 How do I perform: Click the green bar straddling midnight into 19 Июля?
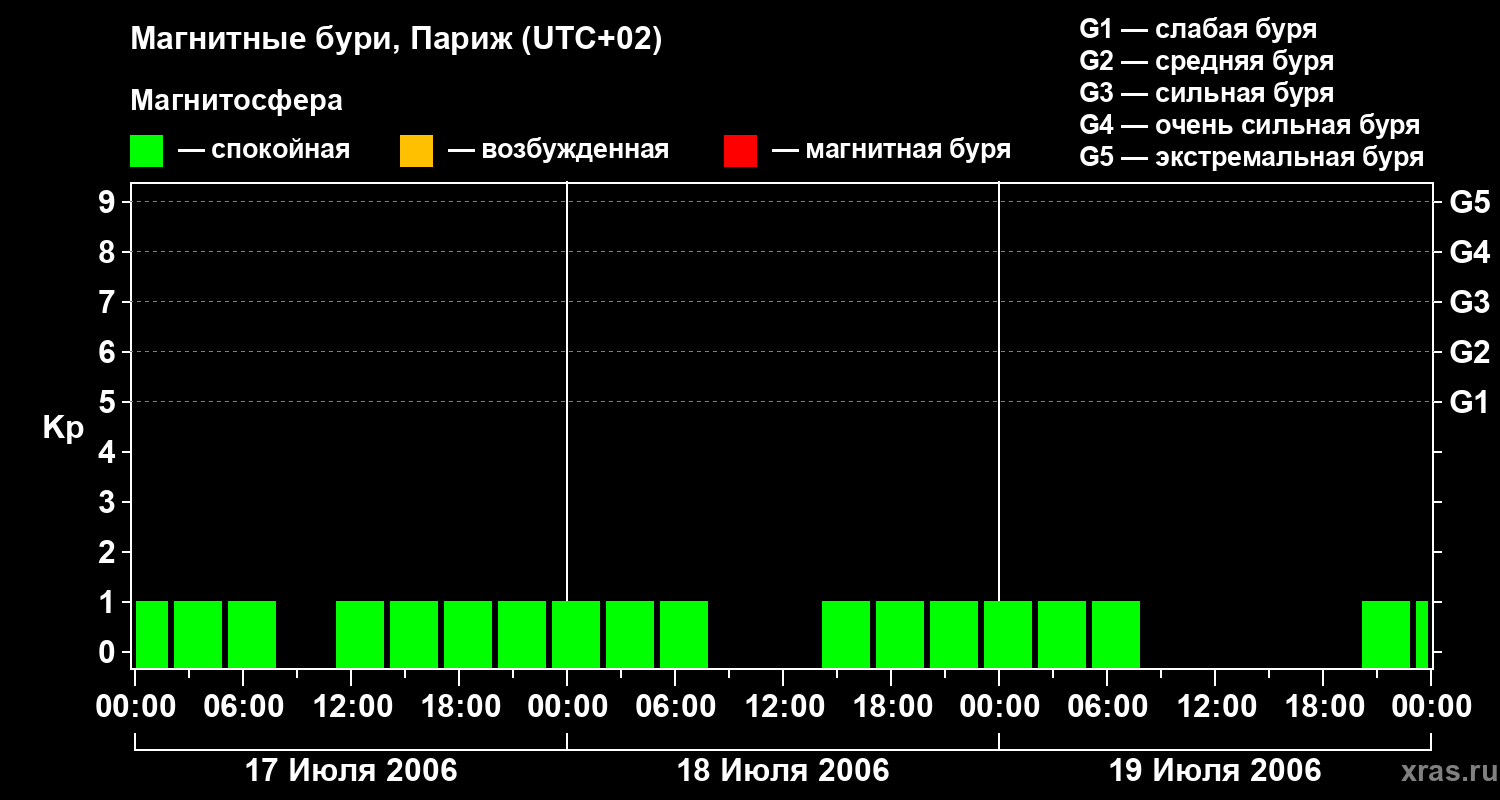1008,634
